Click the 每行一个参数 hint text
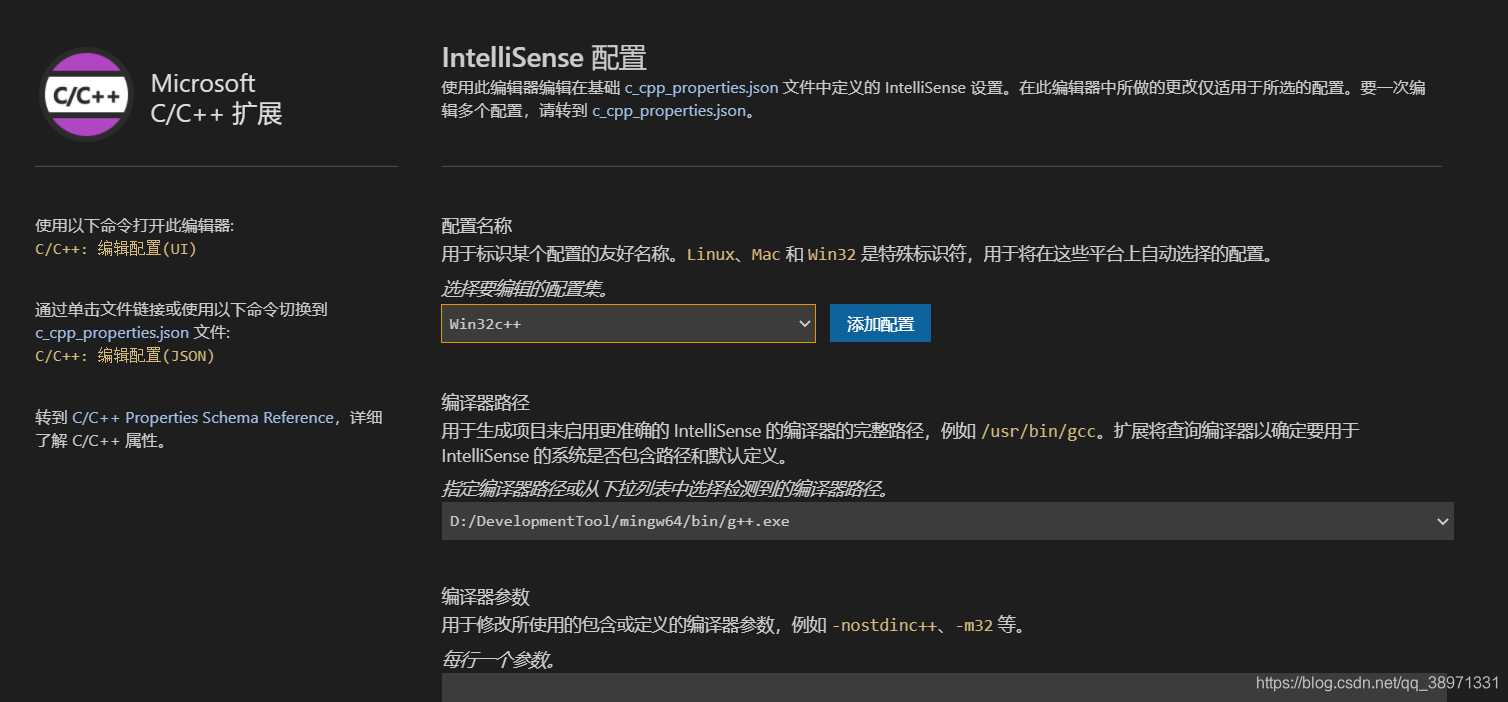Viewport: 1508px width, 702px height. (x=499, y=660)
